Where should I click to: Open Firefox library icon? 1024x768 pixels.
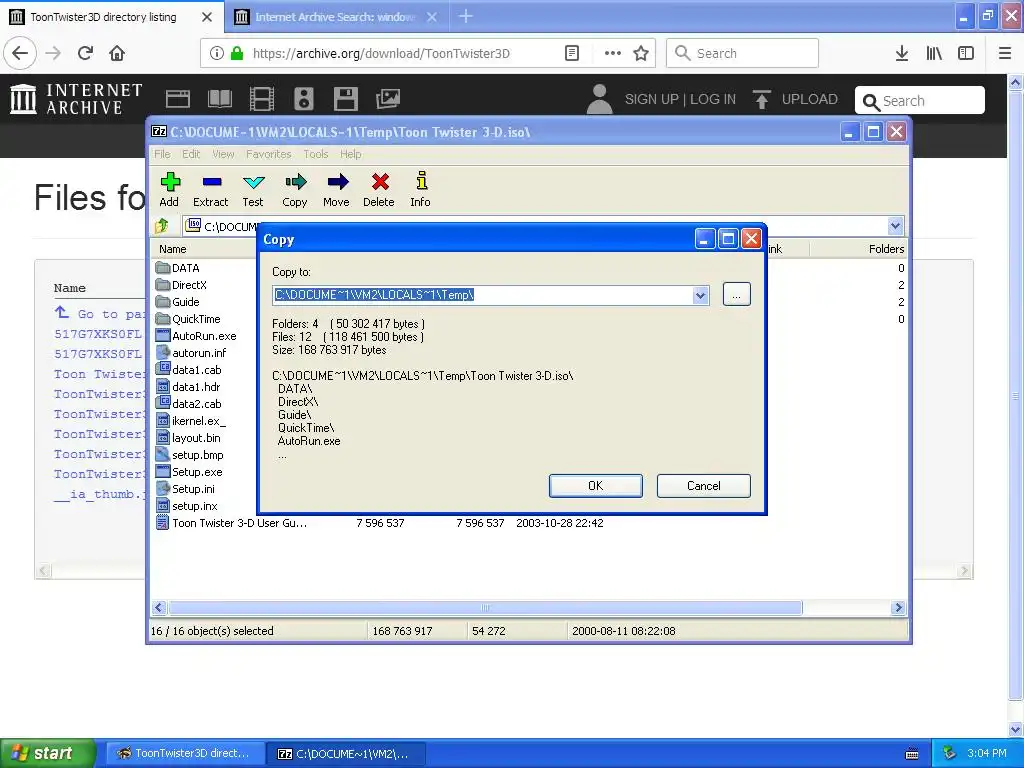click(934, 53)
